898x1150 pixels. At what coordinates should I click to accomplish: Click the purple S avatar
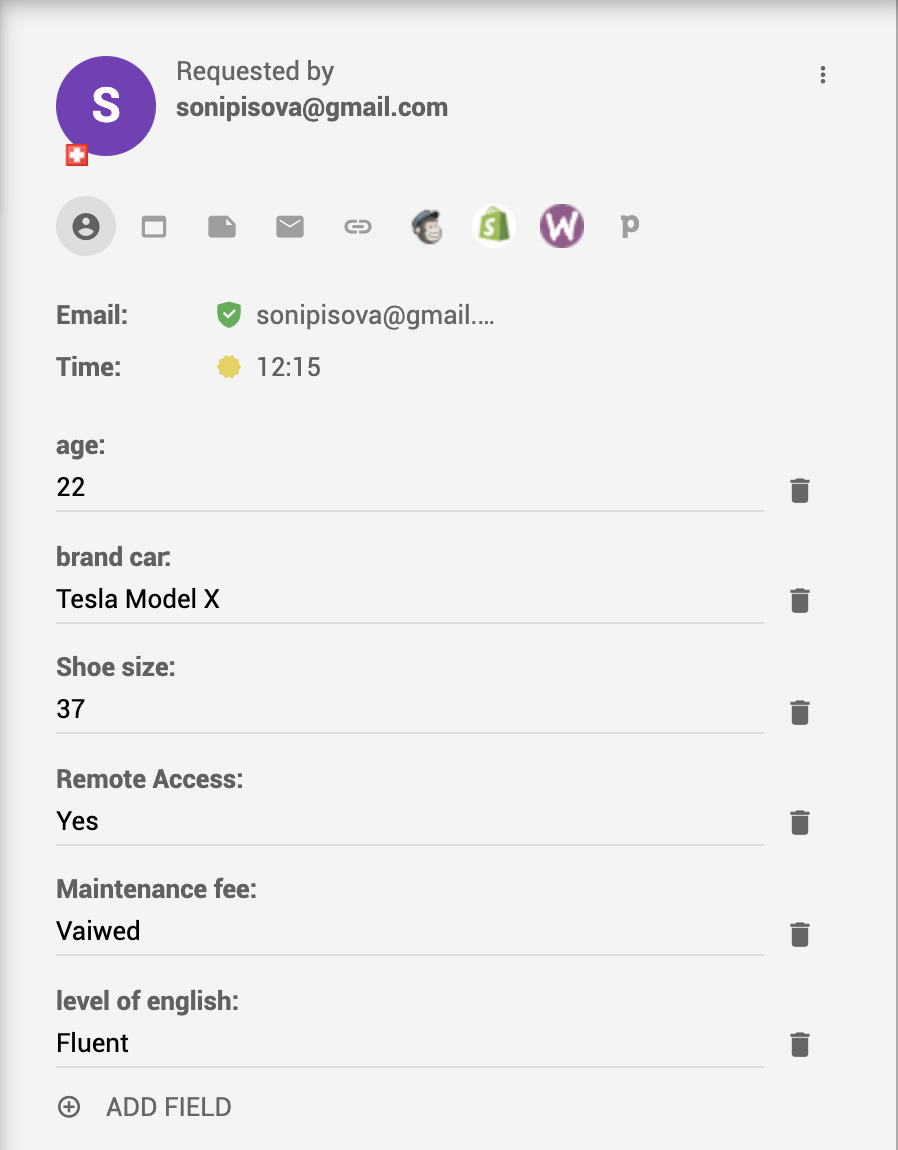106,106
